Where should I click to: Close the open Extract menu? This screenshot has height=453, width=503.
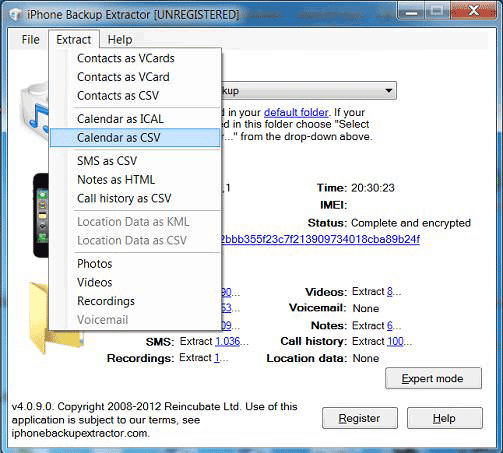pyautogui.click(x=74, y=40)
